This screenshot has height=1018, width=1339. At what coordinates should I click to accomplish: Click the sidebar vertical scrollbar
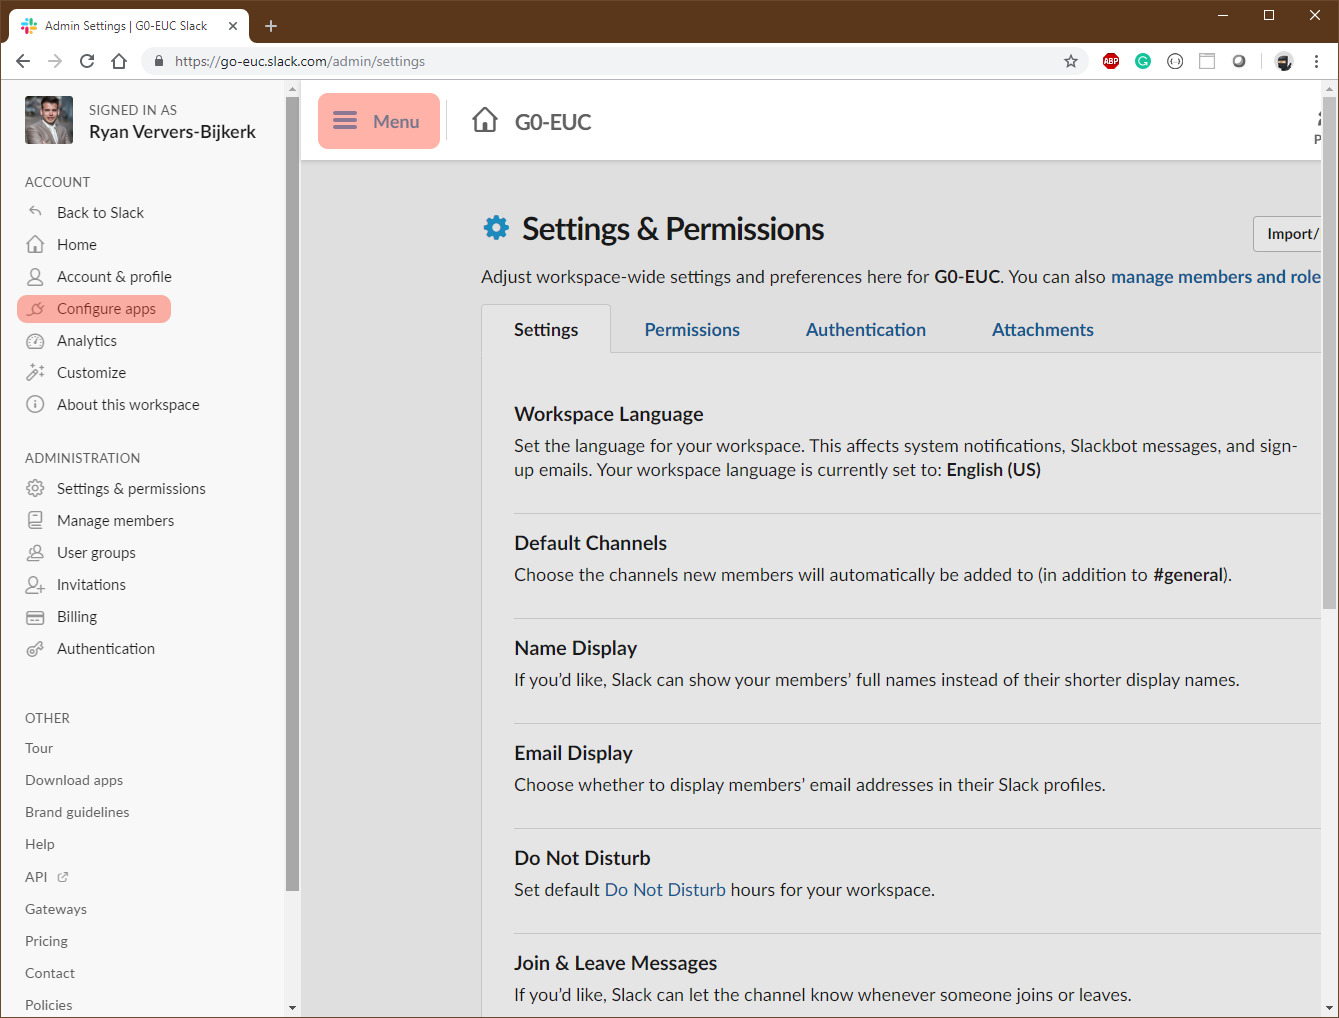[292, 494]
